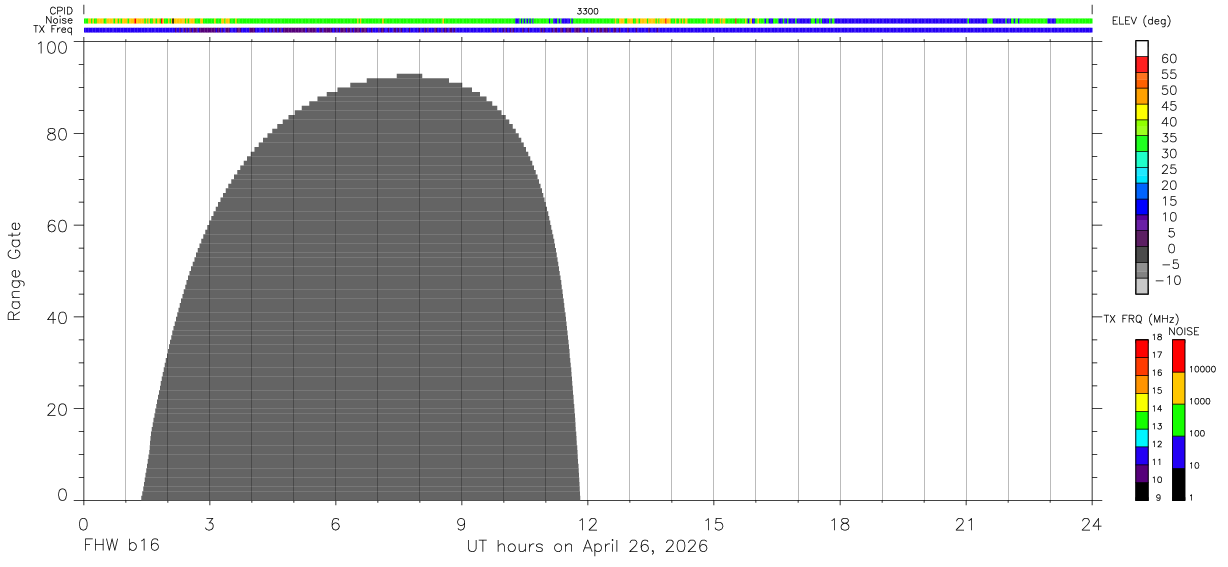The image size is (1228, 567).
Task: Click the 20 tick label on the Range Gate axis
Action: pyautogui.click(x=59, y=409)
